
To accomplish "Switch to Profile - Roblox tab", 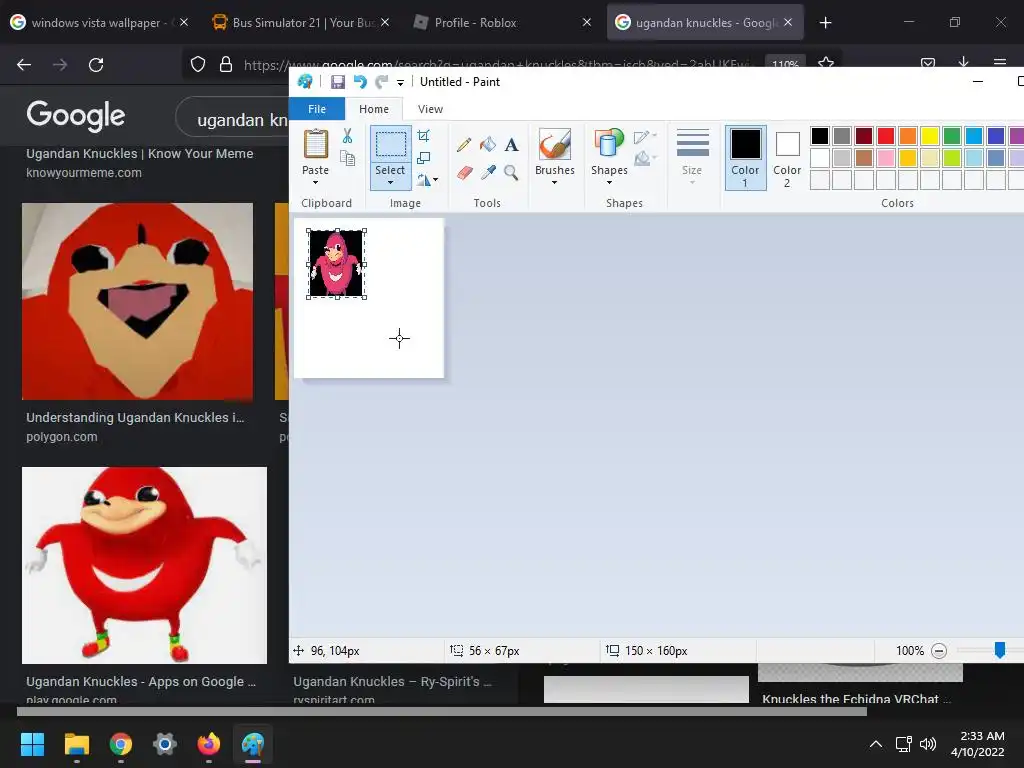I will click(500, 23).
